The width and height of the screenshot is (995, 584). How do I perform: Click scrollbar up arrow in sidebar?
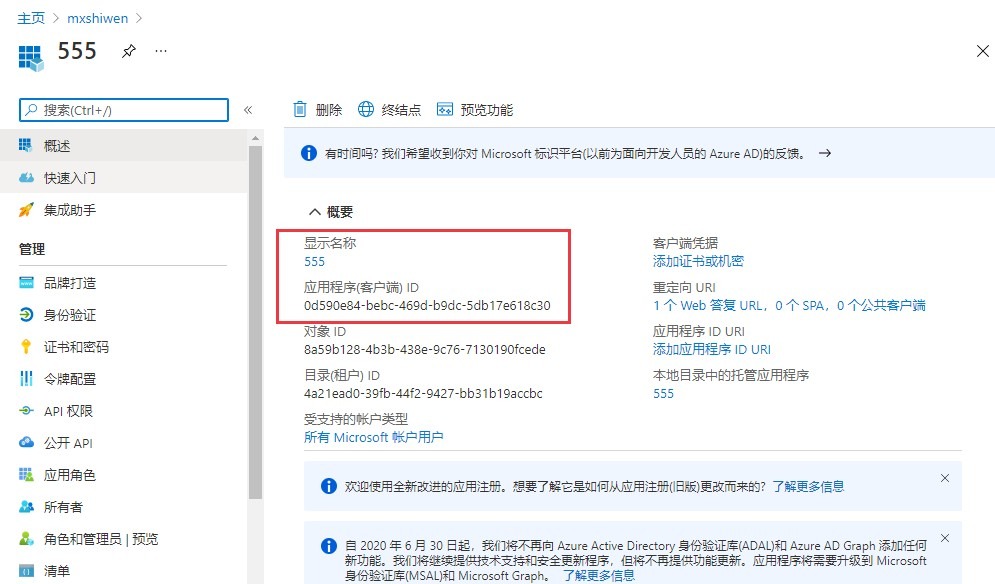[255, 138]
